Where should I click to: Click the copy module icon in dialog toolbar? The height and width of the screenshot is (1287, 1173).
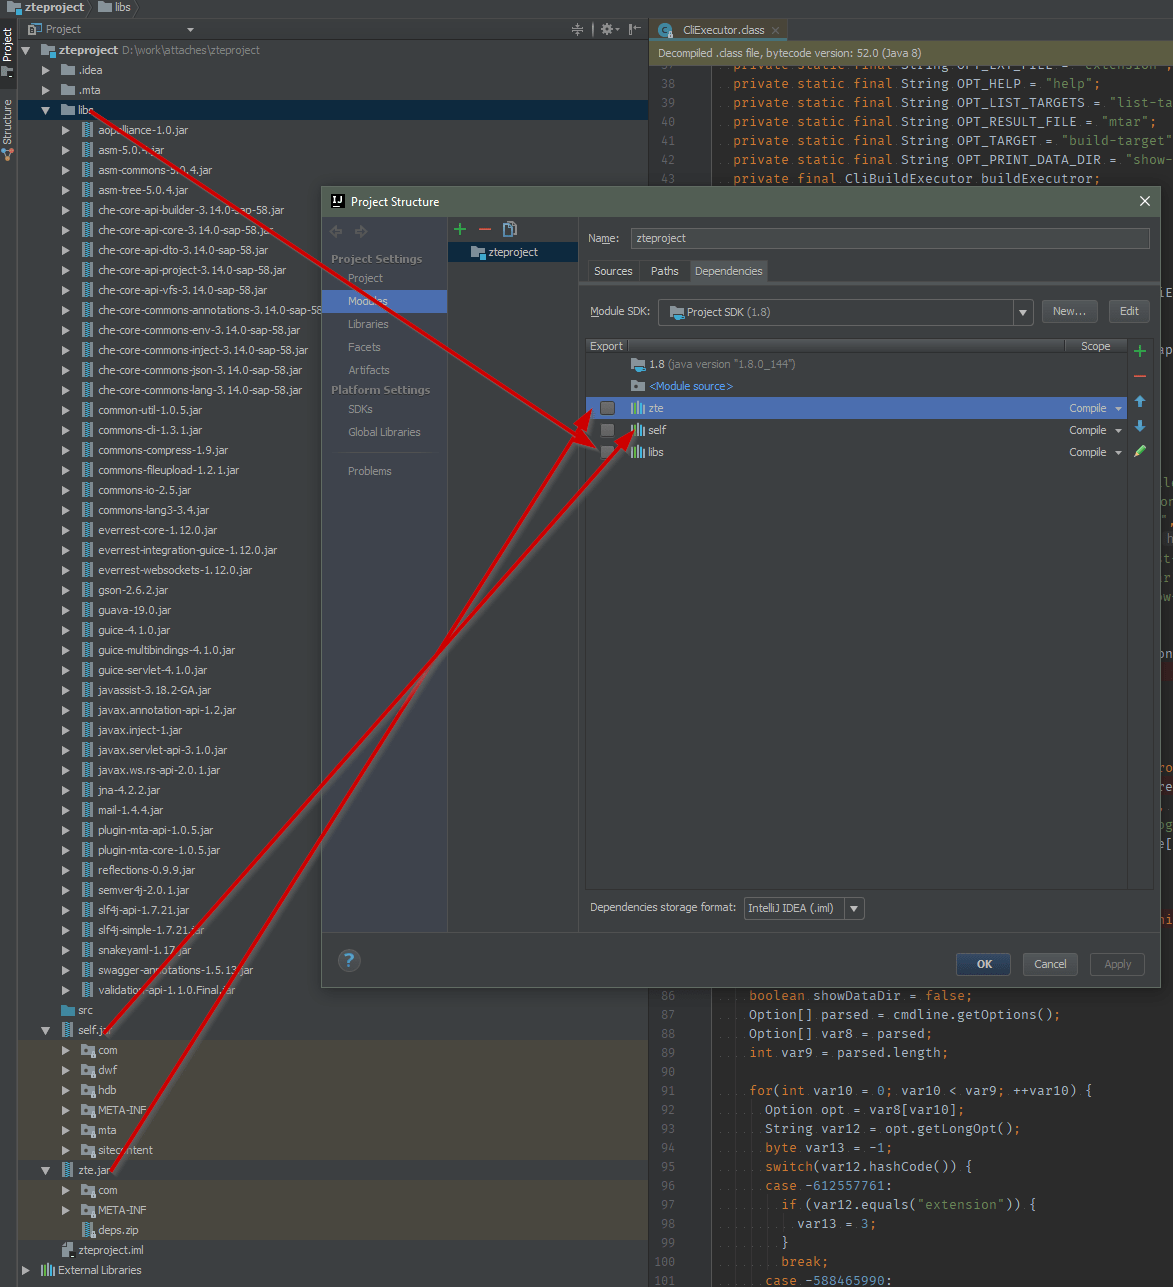(x=510, y=229)
